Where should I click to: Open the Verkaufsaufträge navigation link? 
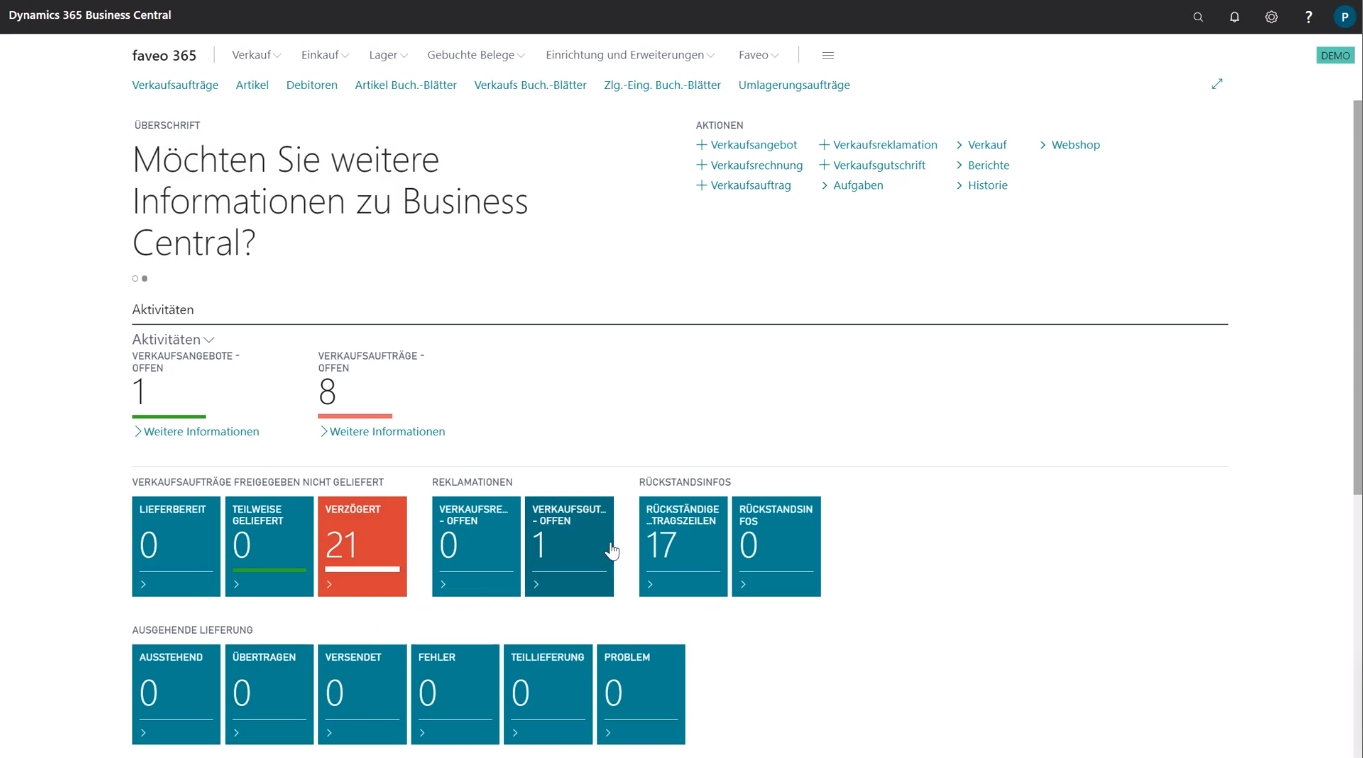175,85
